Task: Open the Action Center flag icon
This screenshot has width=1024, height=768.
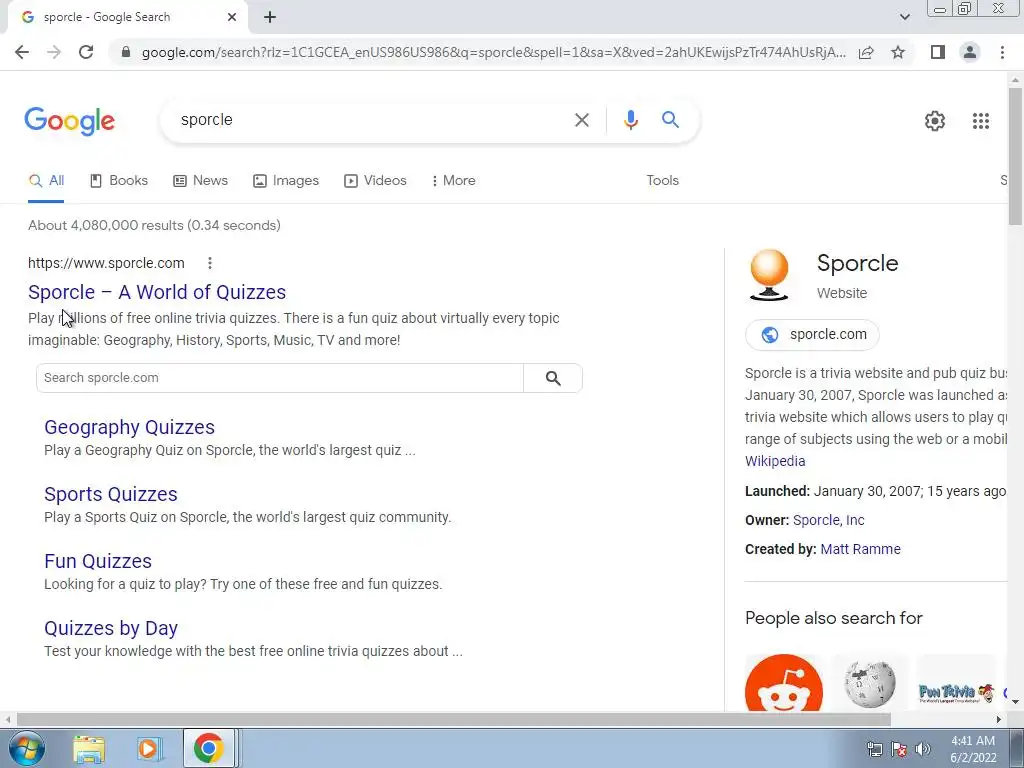Action: click(x=899, y=750)
